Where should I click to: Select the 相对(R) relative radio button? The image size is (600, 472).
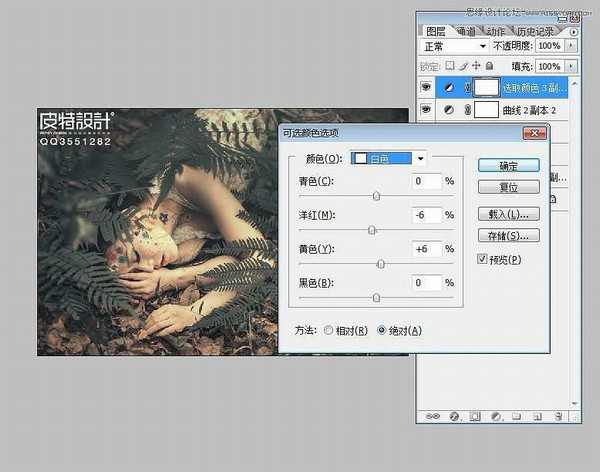coord(329,330)
